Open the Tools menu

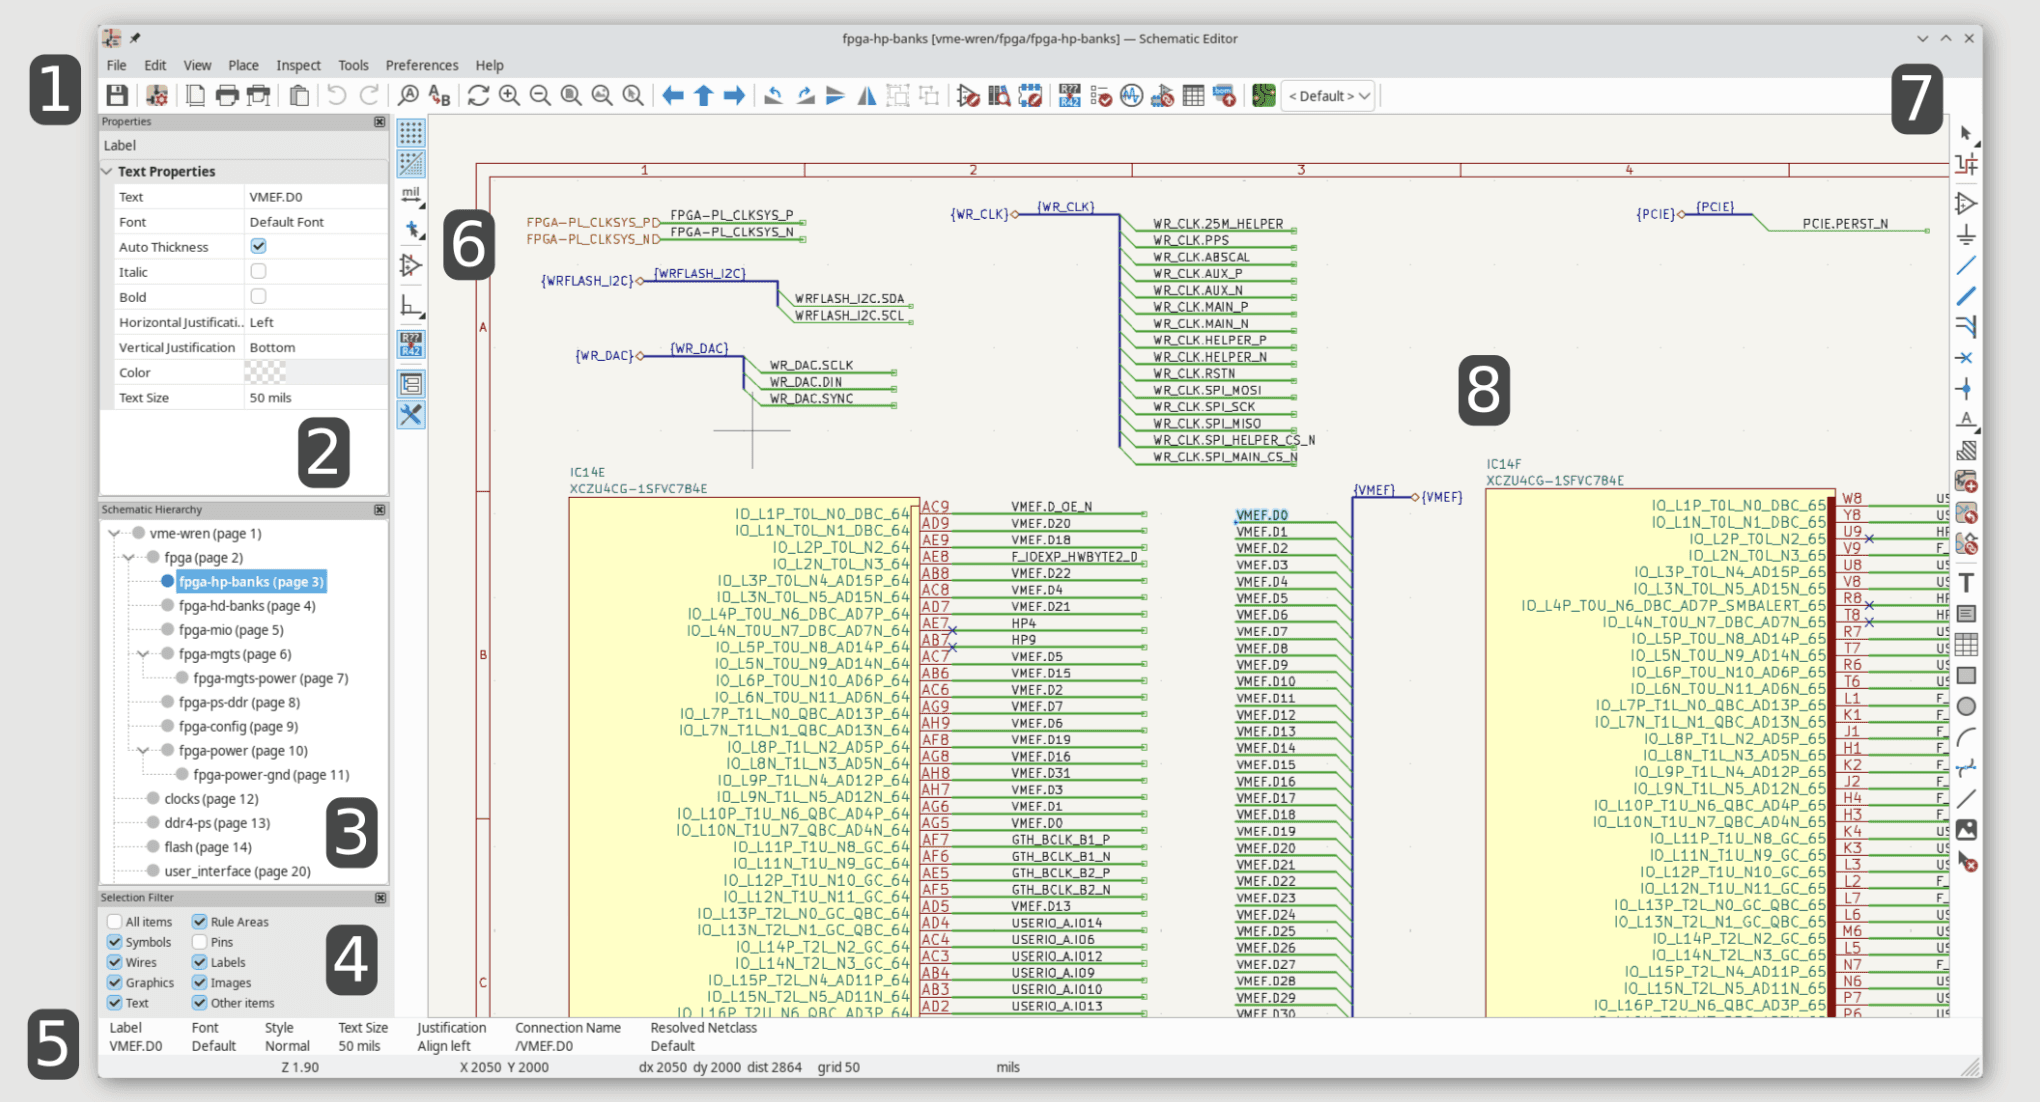353,65
